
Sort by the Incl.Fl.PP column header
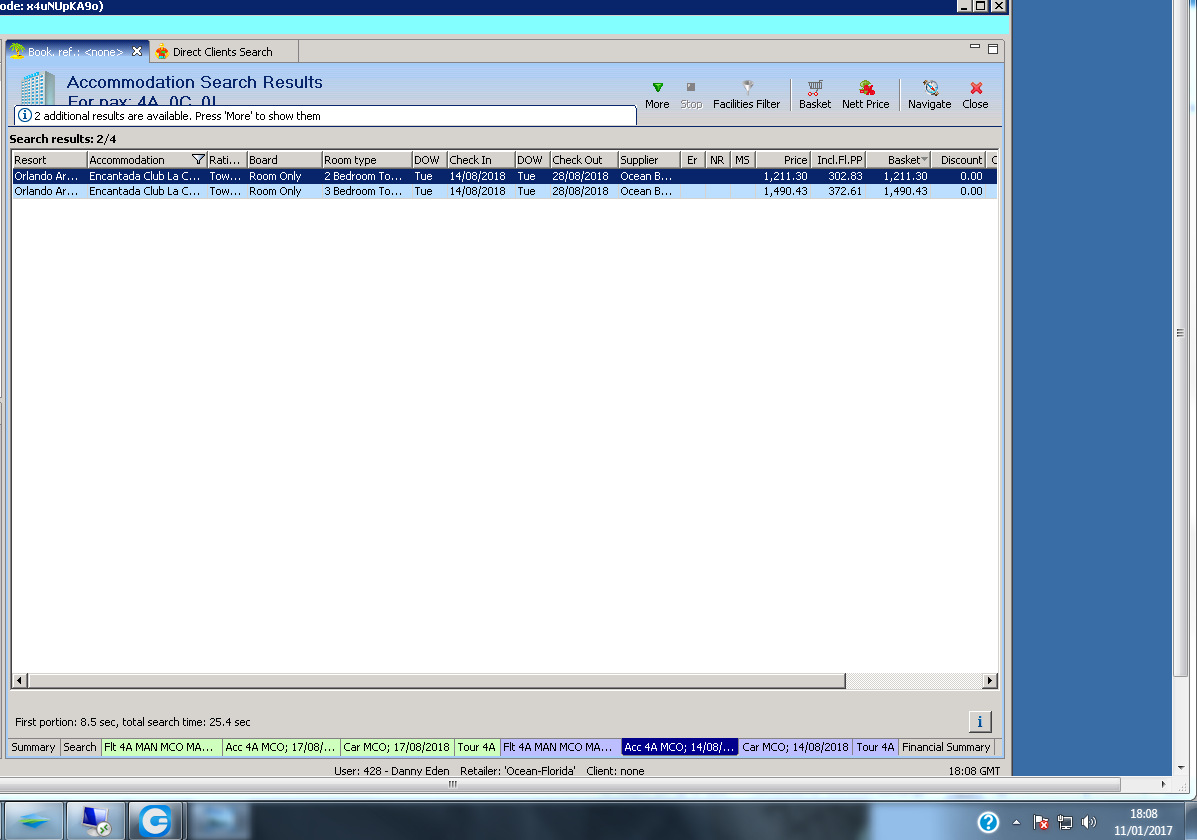pyautogui.click(x=838, y=160)
